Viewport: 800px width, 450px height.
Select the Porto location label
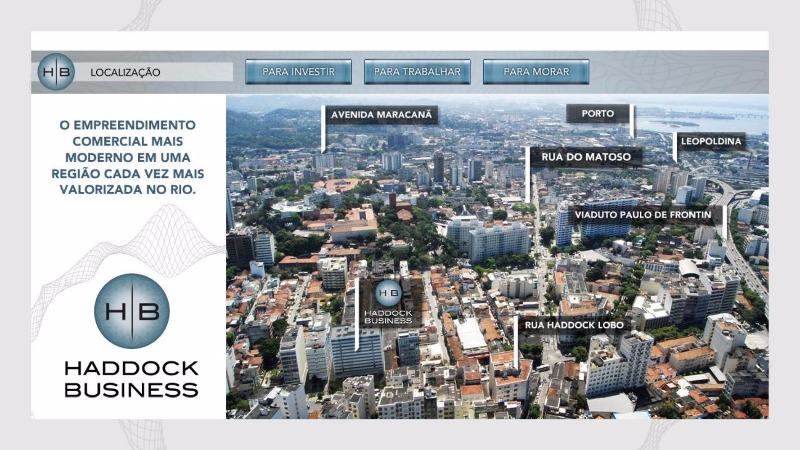tap(598, 114)
